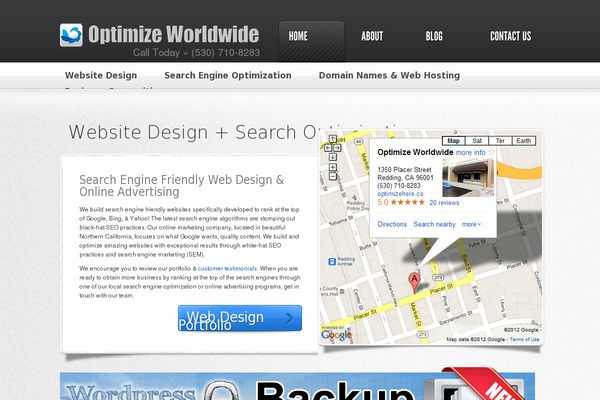Click 'more info' in the map popup
The image size is (600, 400).
coord(470,152)
